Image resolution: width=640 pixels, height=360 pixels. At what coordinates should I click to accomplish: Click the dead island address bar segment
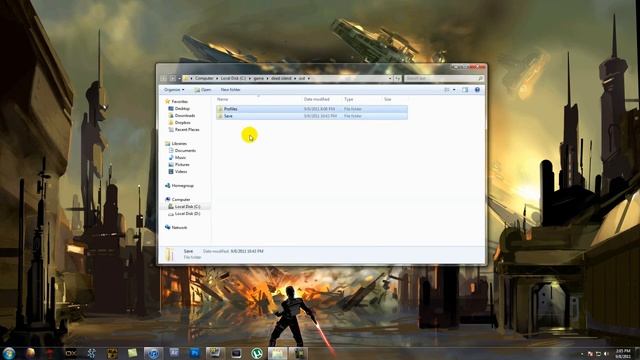tap(282, 78)
